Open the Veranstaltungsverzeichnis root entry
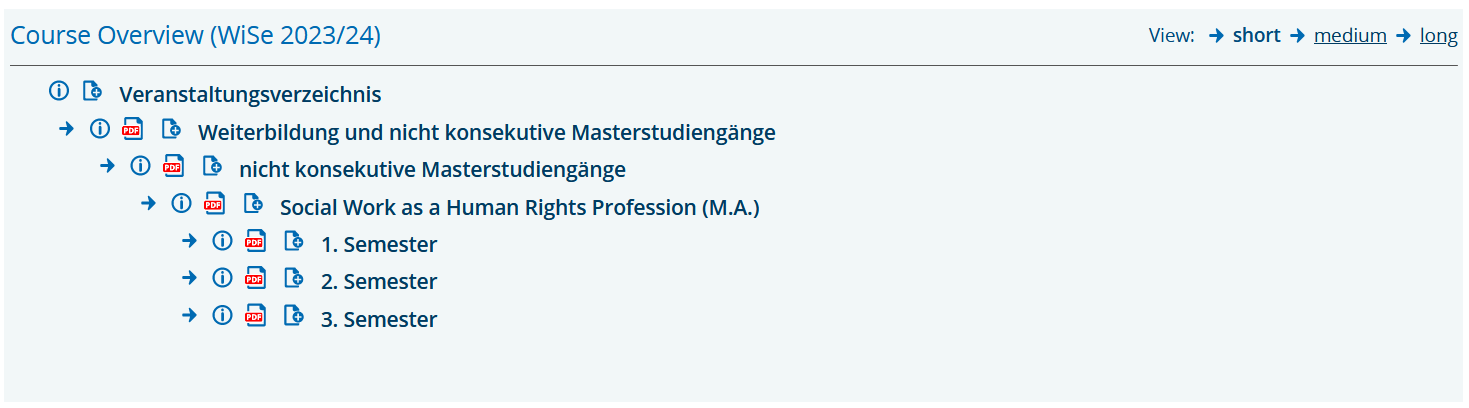 250,95
